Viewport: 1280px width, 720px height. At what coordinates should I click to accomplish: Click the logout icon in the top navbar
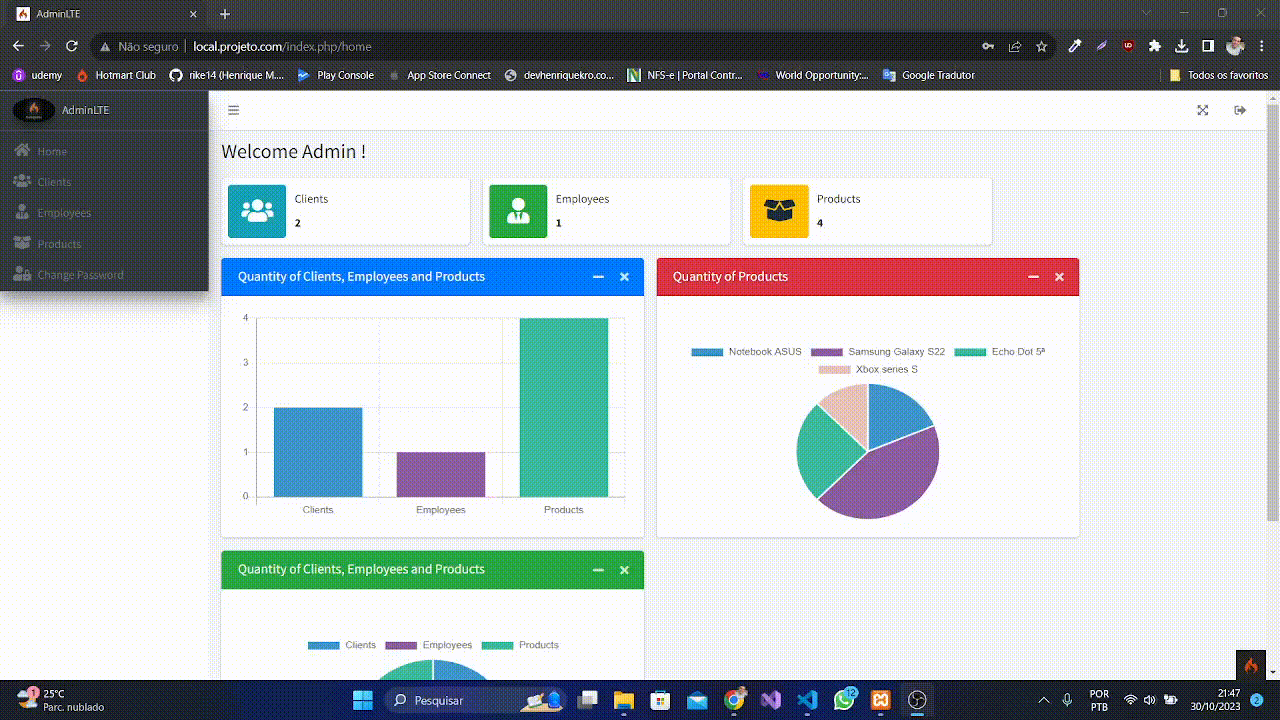[1240, 110]
